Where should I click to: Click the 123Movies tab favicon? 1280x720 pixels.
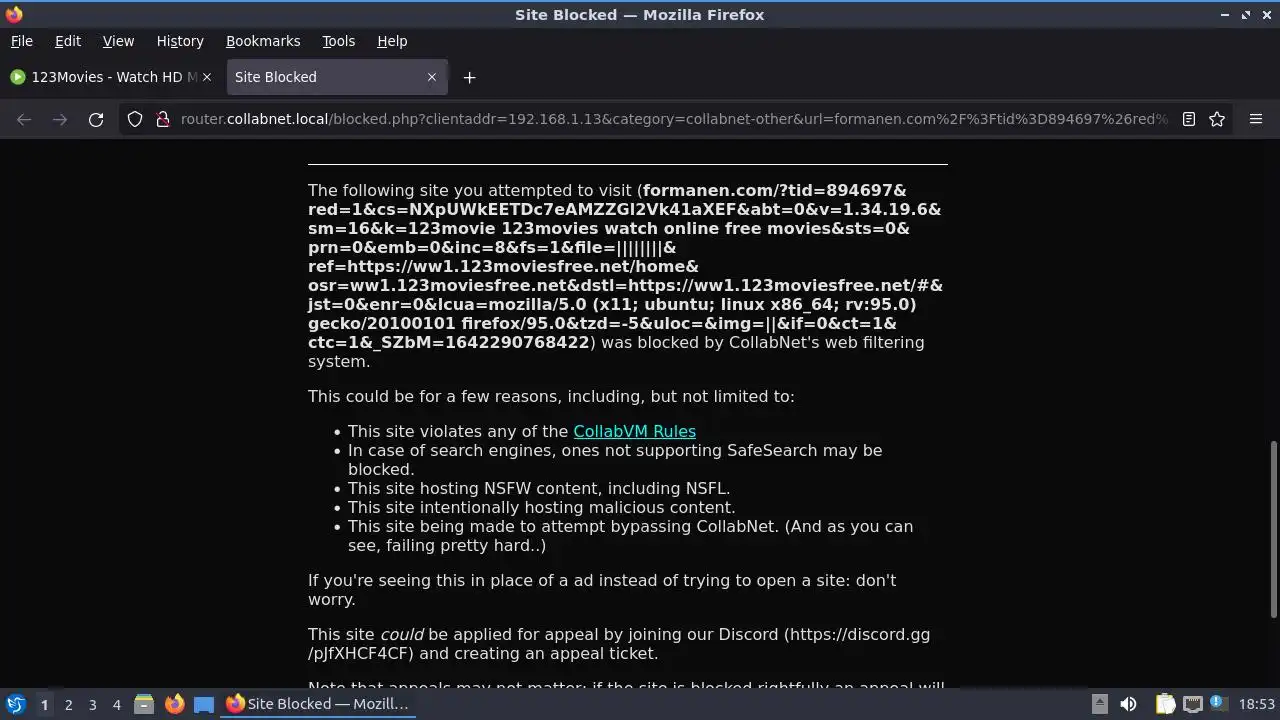[x=18, y=77]
